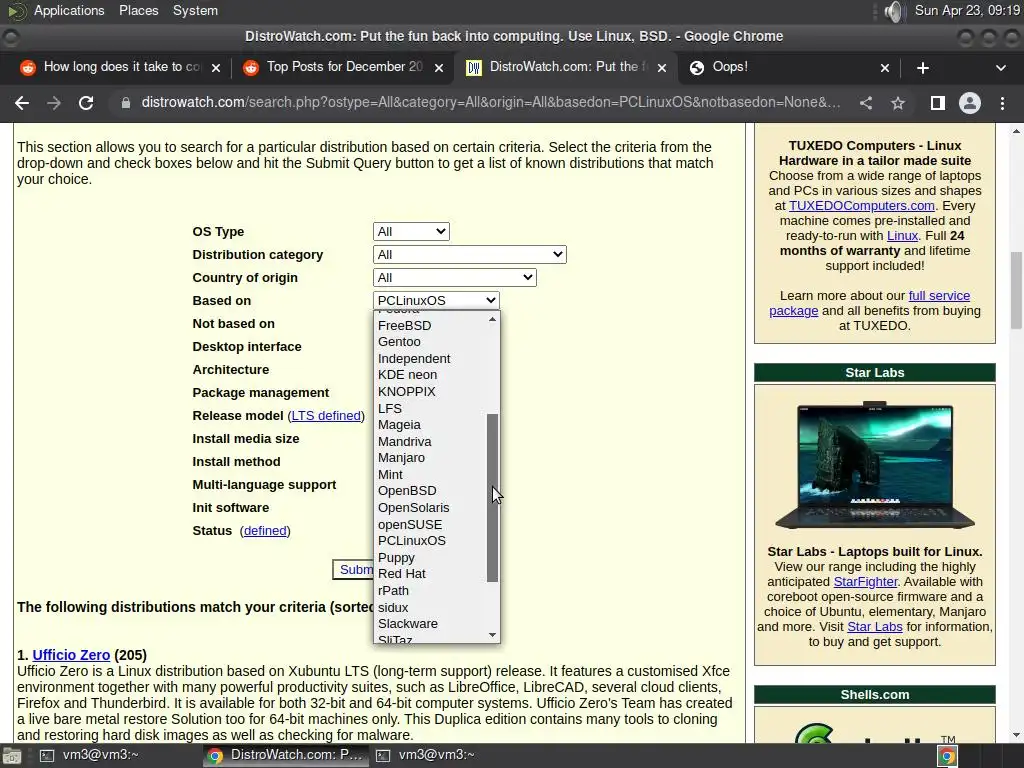Open the Ufficio Zero distribution link
The height and width of the screenshot is (768, 1024).
coord(71,655)
